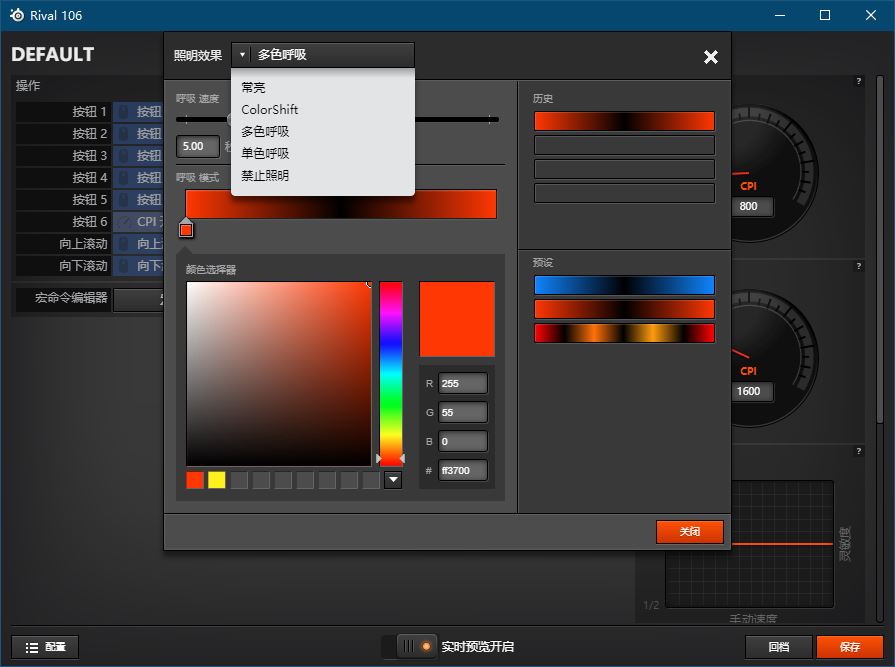Viewport: 895px width, 667px height.
Task: Expand the saved color swatches arrow
Action: 393,481
